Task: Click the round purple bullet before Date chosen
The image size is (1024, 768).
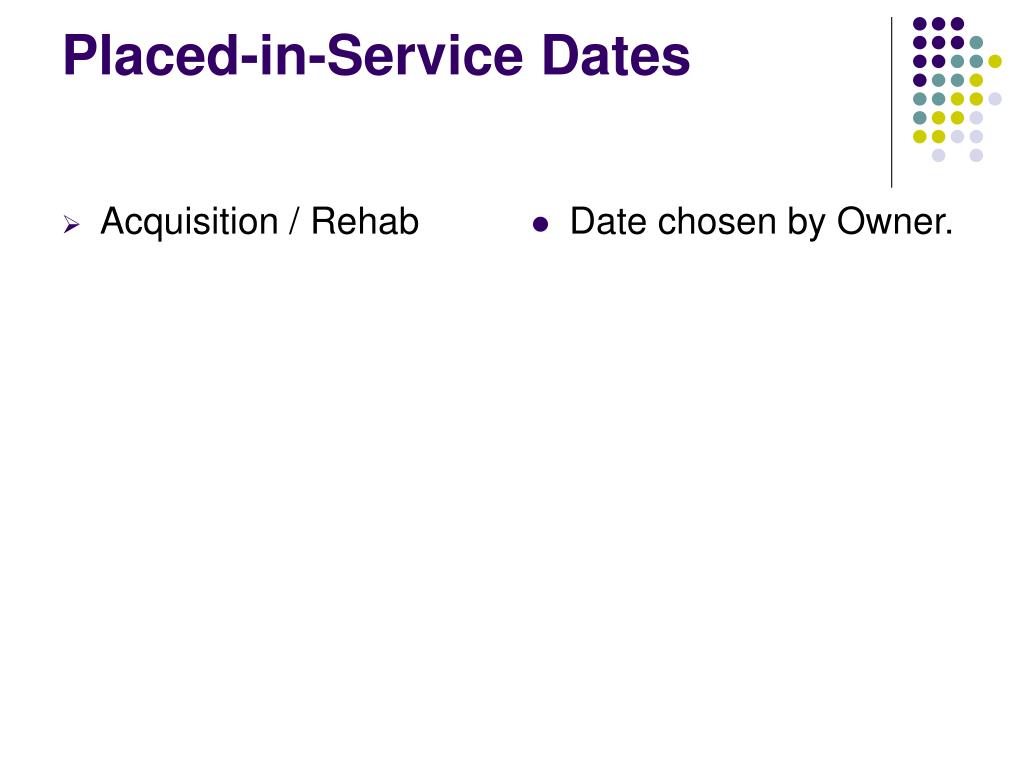Action: [x=540, y=225]
